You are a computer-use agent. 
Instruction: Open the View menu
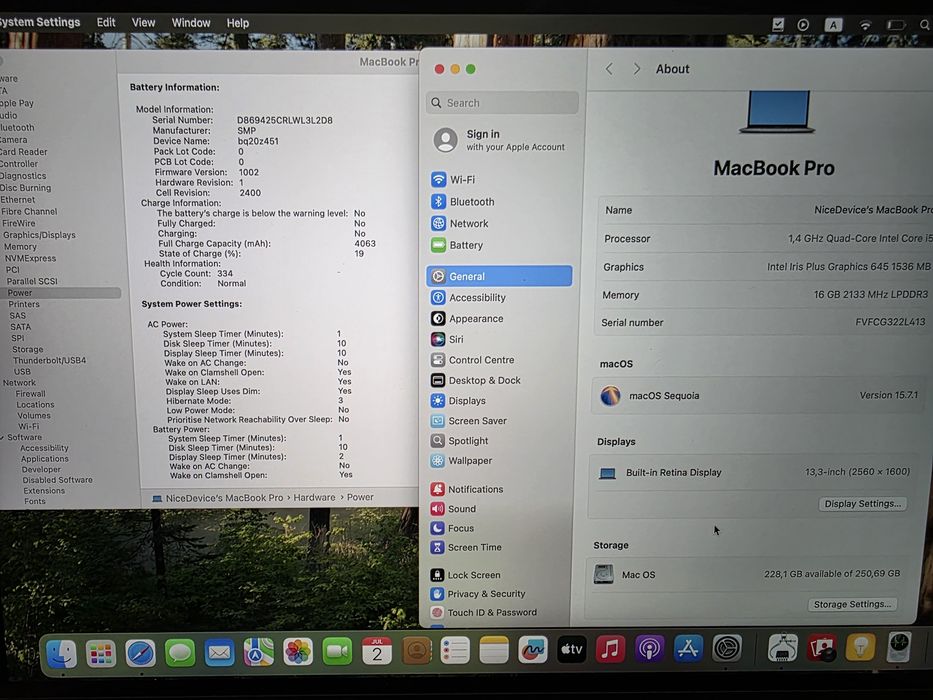pos(143,23)
